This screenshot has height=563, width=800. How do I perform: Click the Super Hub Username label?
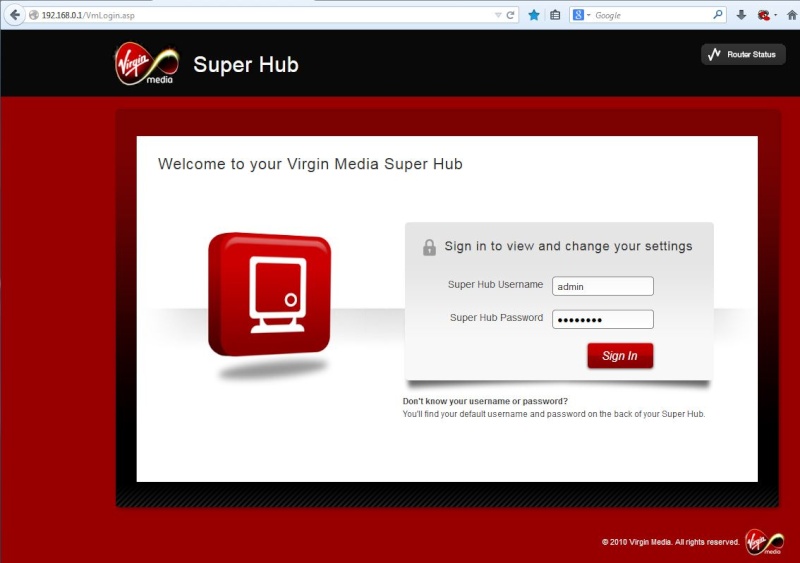[495, 285]
